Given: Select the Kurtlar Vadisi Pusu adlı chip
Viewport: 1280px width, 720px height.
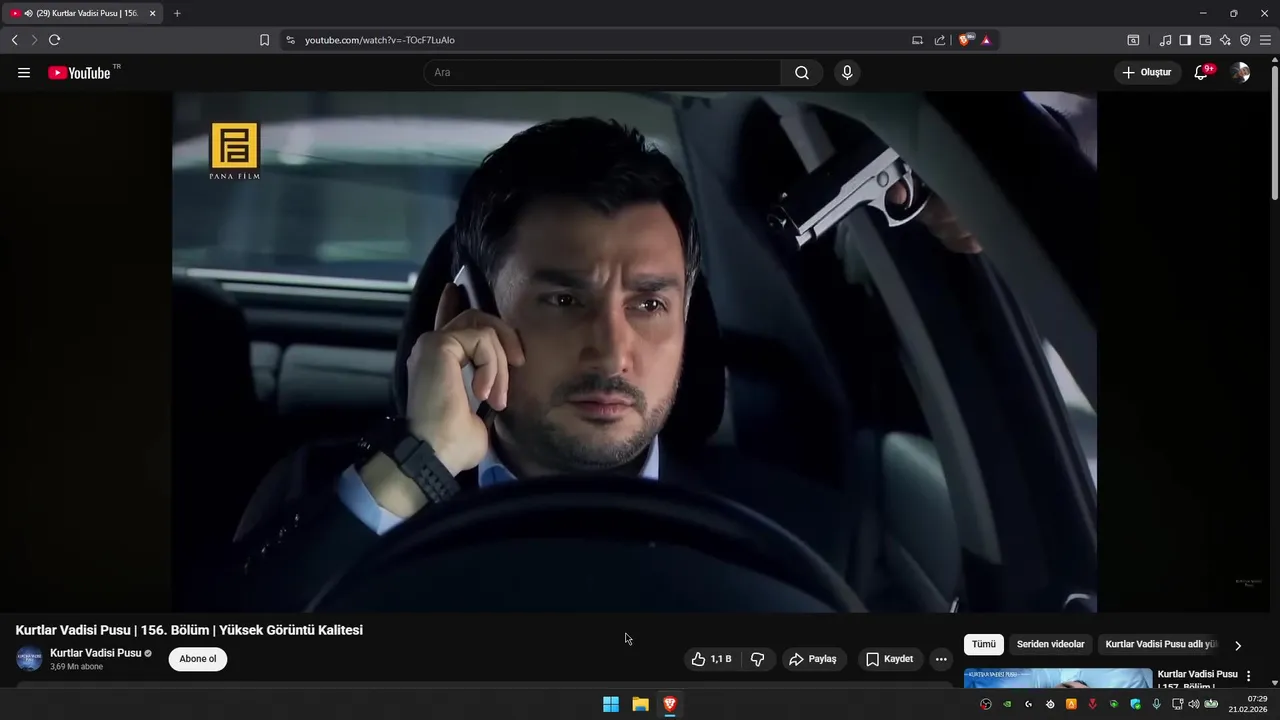Looking at the screenshot, I should [x=1161, y=644].
